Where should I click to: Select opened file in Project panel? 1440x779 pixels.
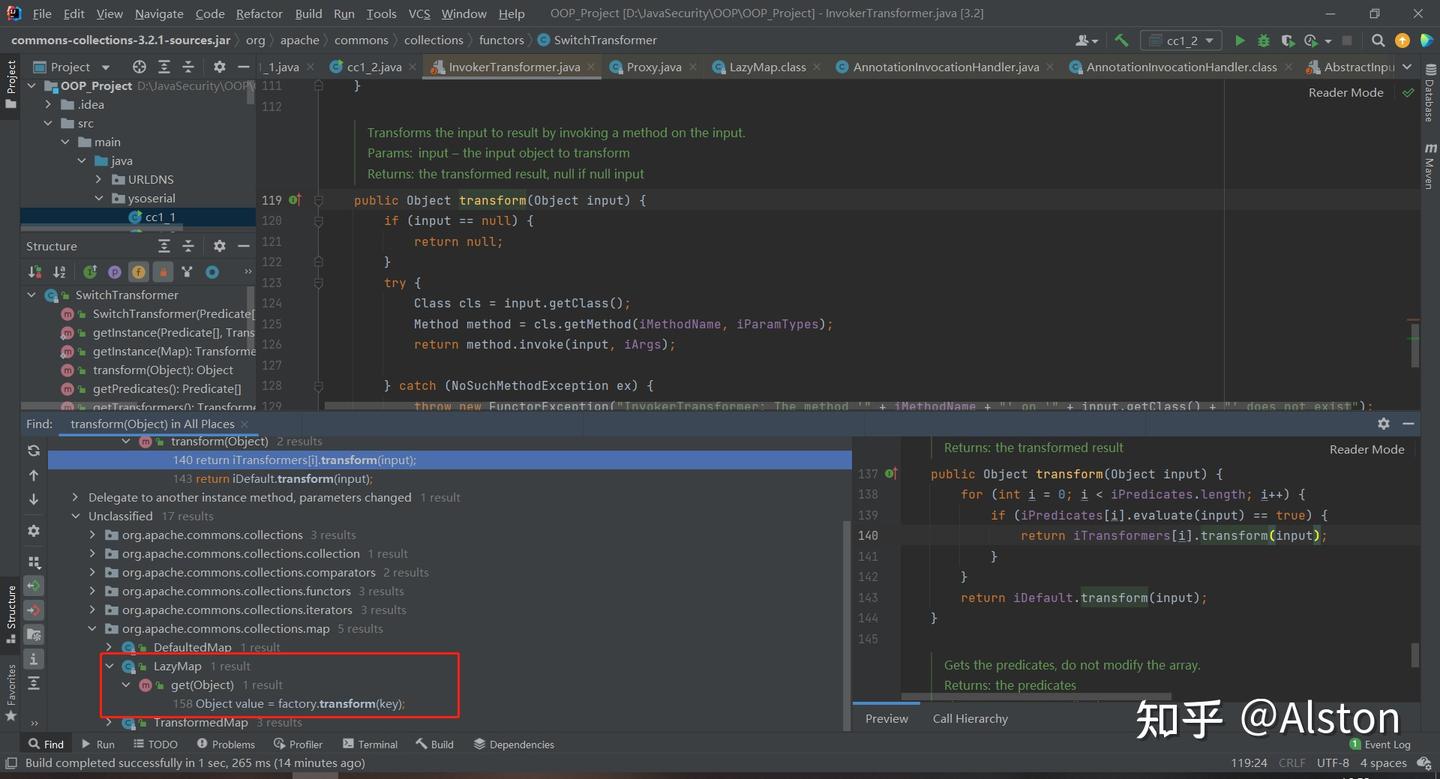[139, 67]
